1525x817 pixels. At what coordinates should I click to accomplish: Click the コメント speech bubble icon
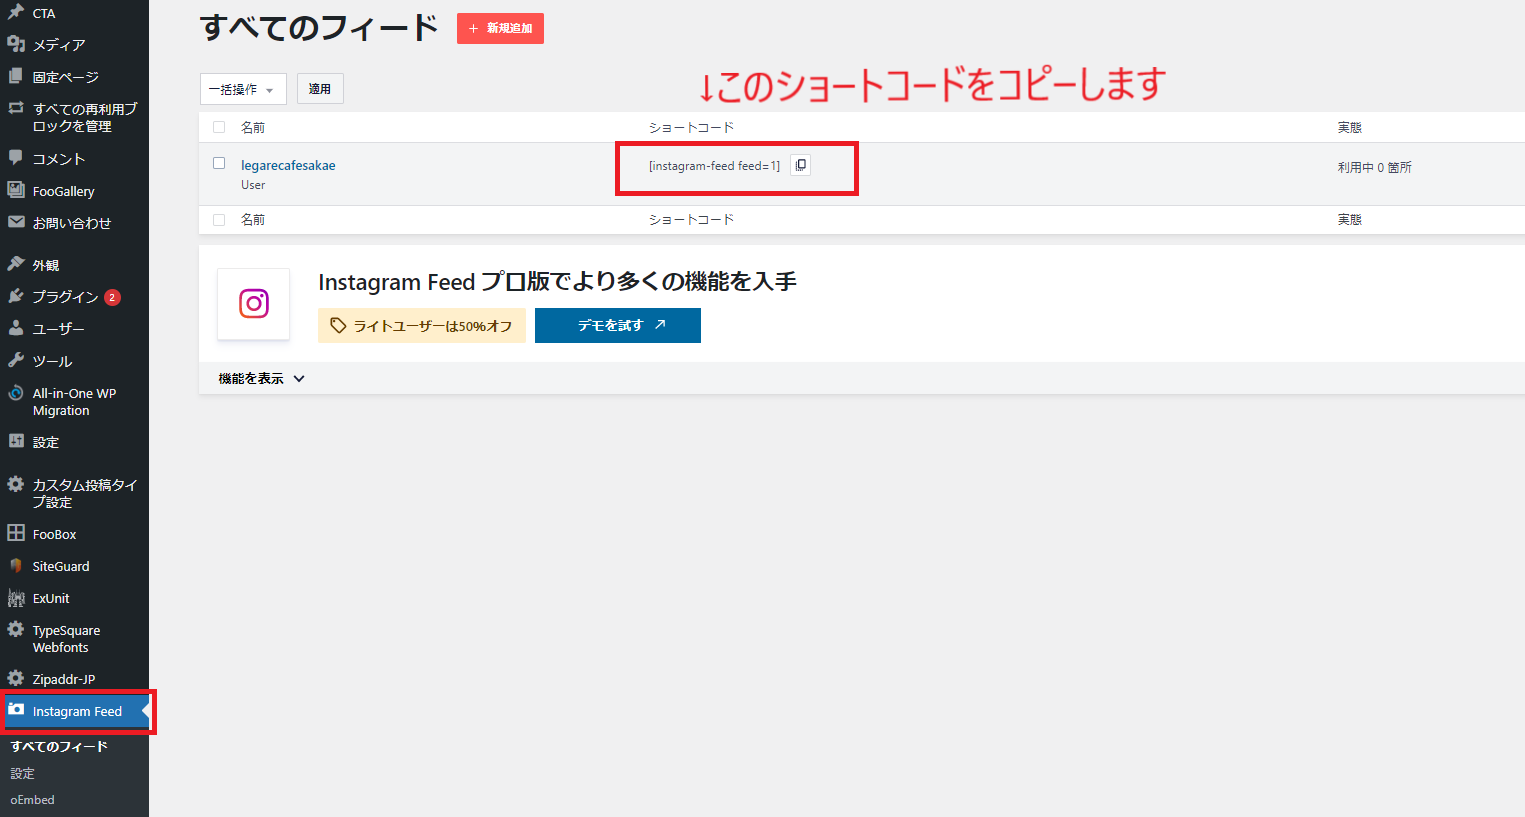tap(16, 158)
